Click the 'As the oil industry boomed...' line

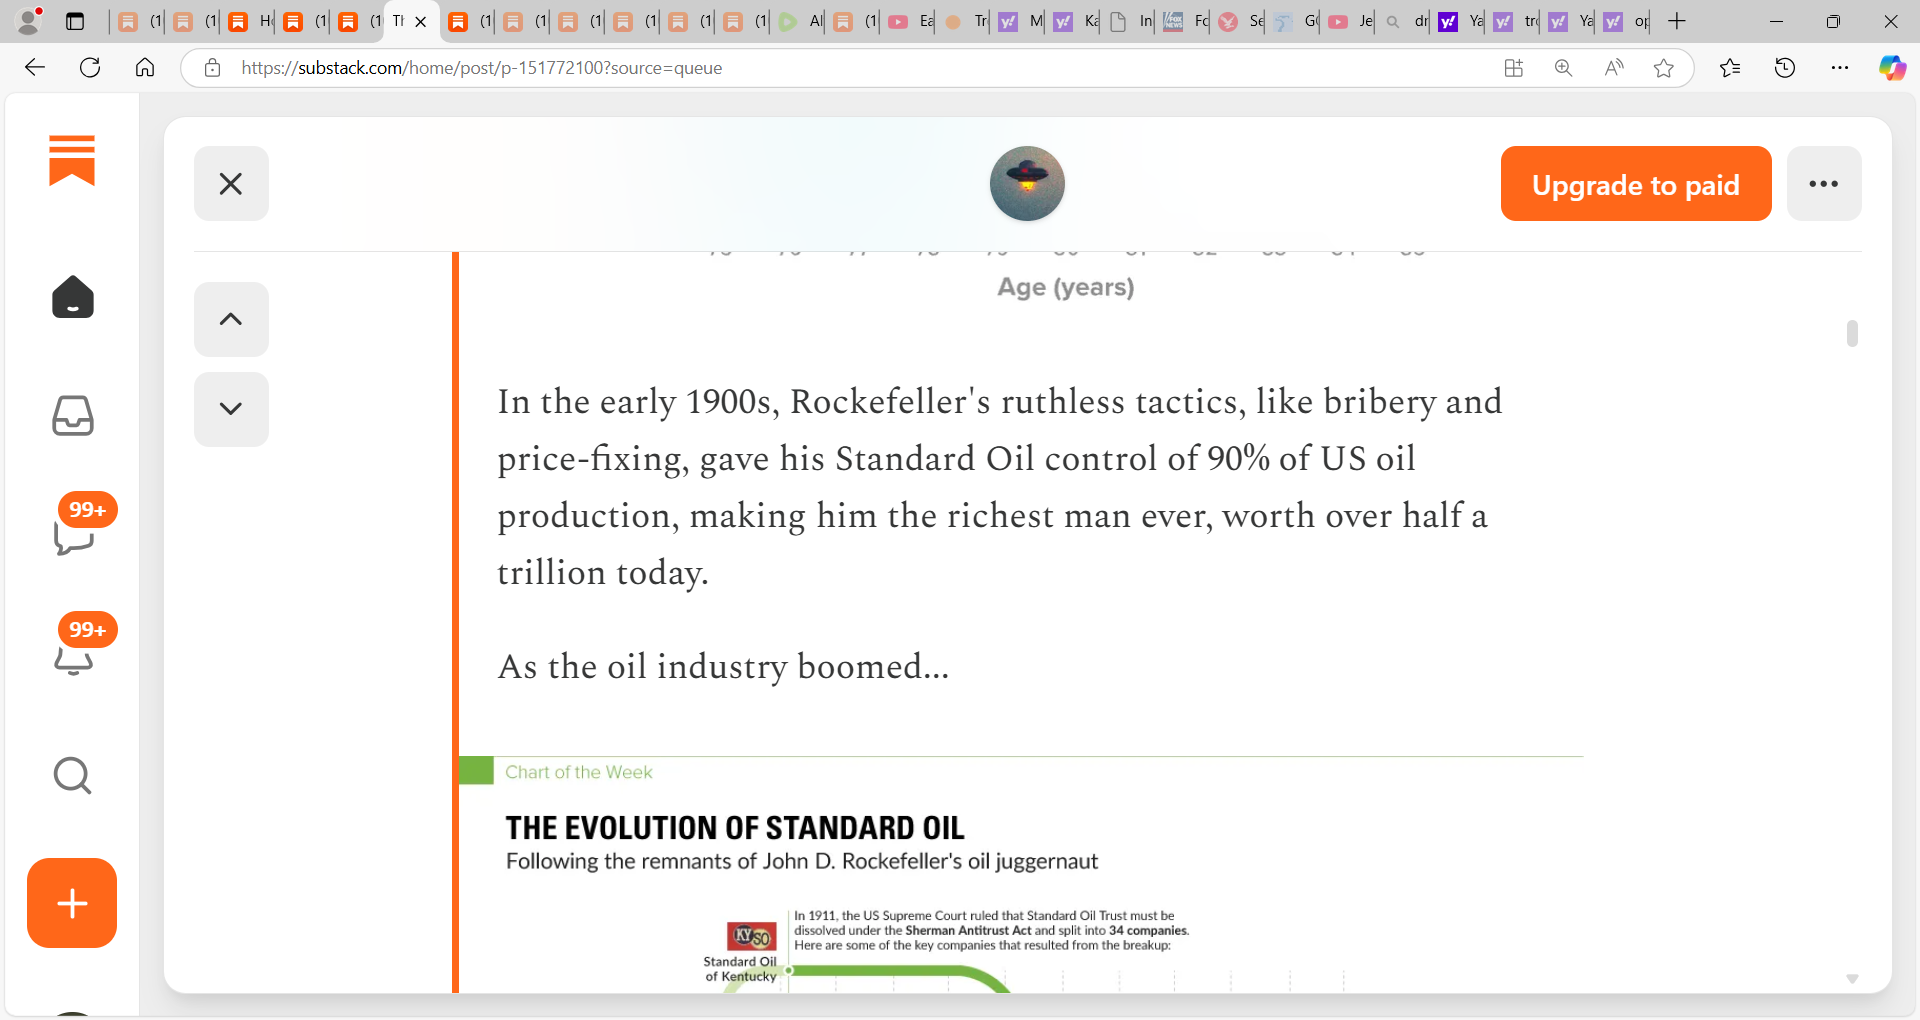click(x=723, y=667)
